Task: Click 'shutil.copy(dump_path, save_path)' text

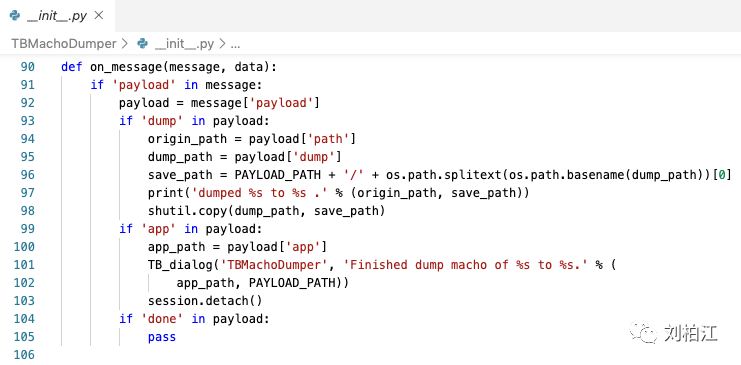Action: tap(267, 211)
